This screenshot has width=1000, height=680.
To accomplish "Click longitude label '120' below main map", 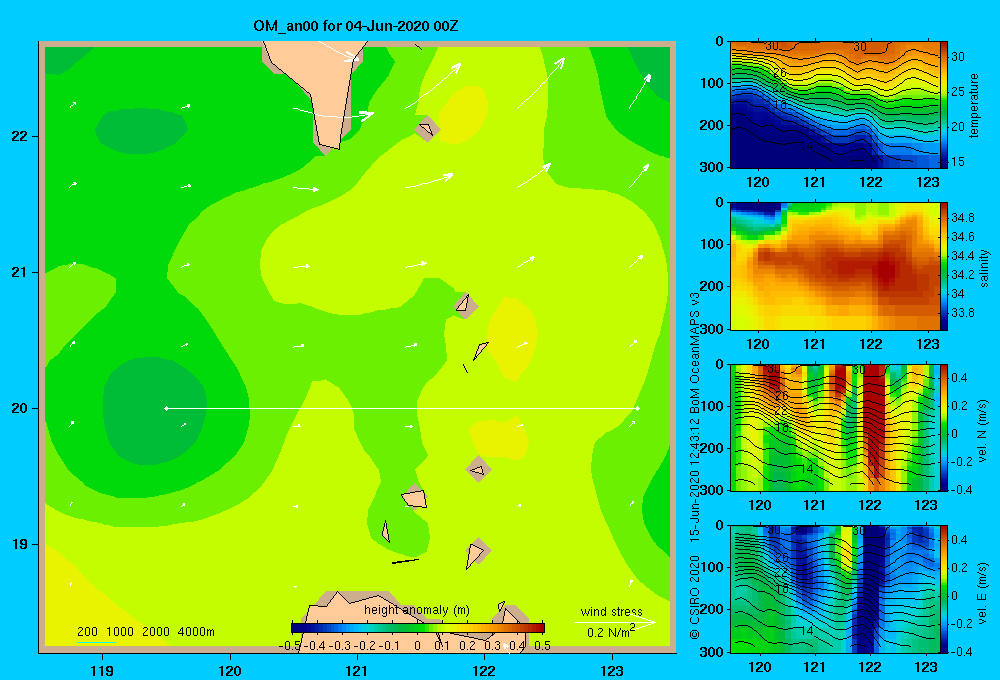I will pos(230,670).
